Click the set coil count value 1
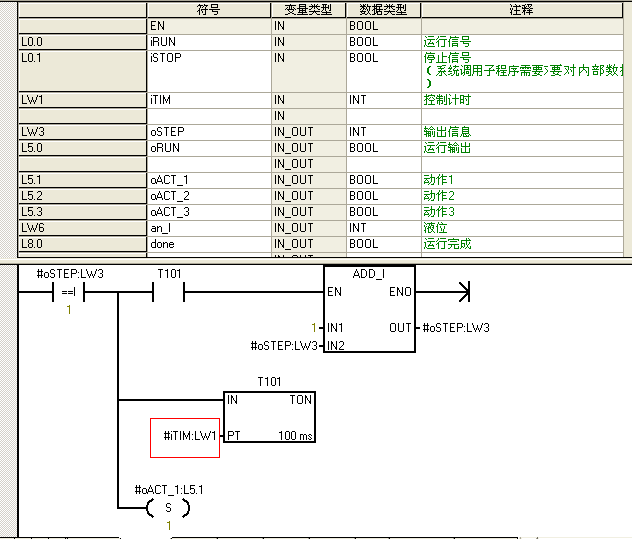This screenshot has width=632, height=539. pos(169,526)
